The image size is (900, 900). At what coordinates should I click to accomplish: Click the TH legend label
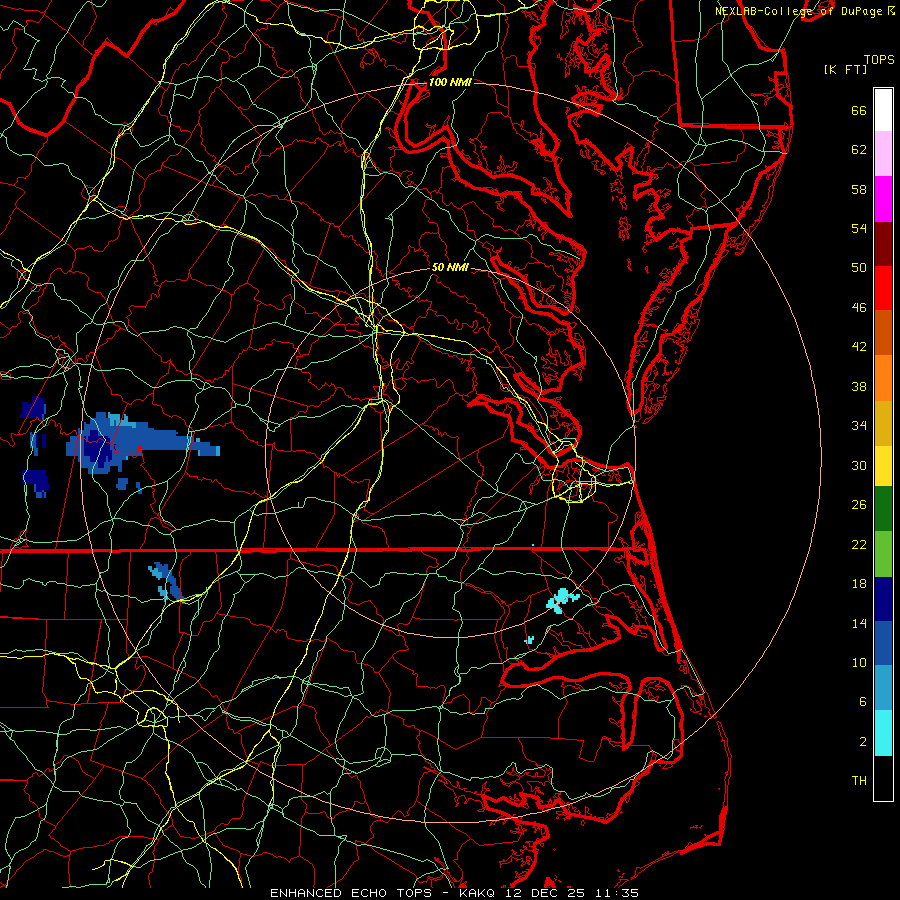[x=859, y=781]
